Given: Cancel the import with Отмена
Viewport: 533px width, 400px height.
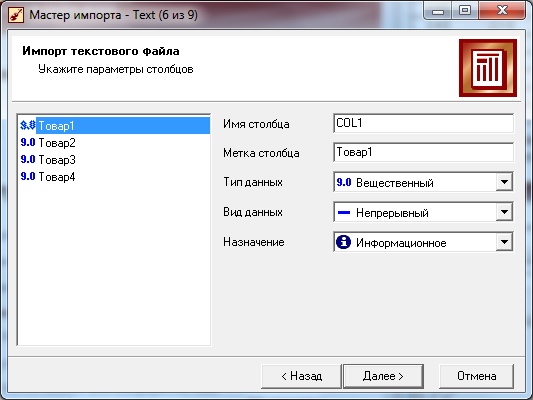Looking at the screenshot, I should point(476,376).
